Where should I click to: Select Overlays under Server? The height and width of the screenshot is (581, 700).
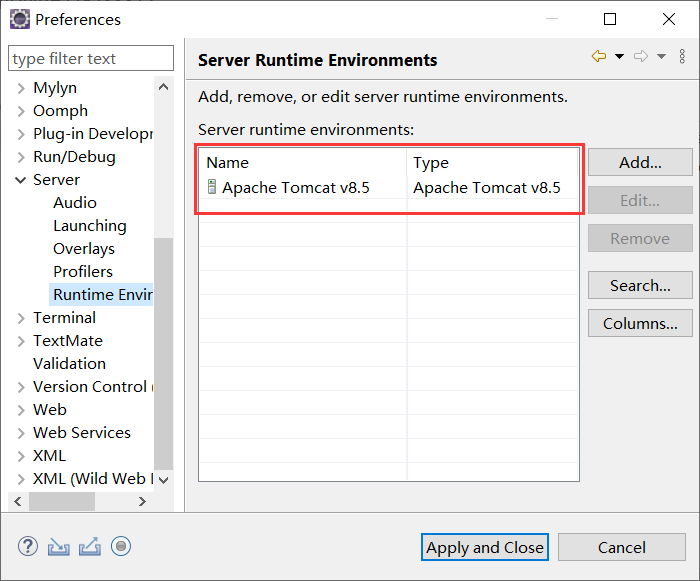[x=84, y=249]
